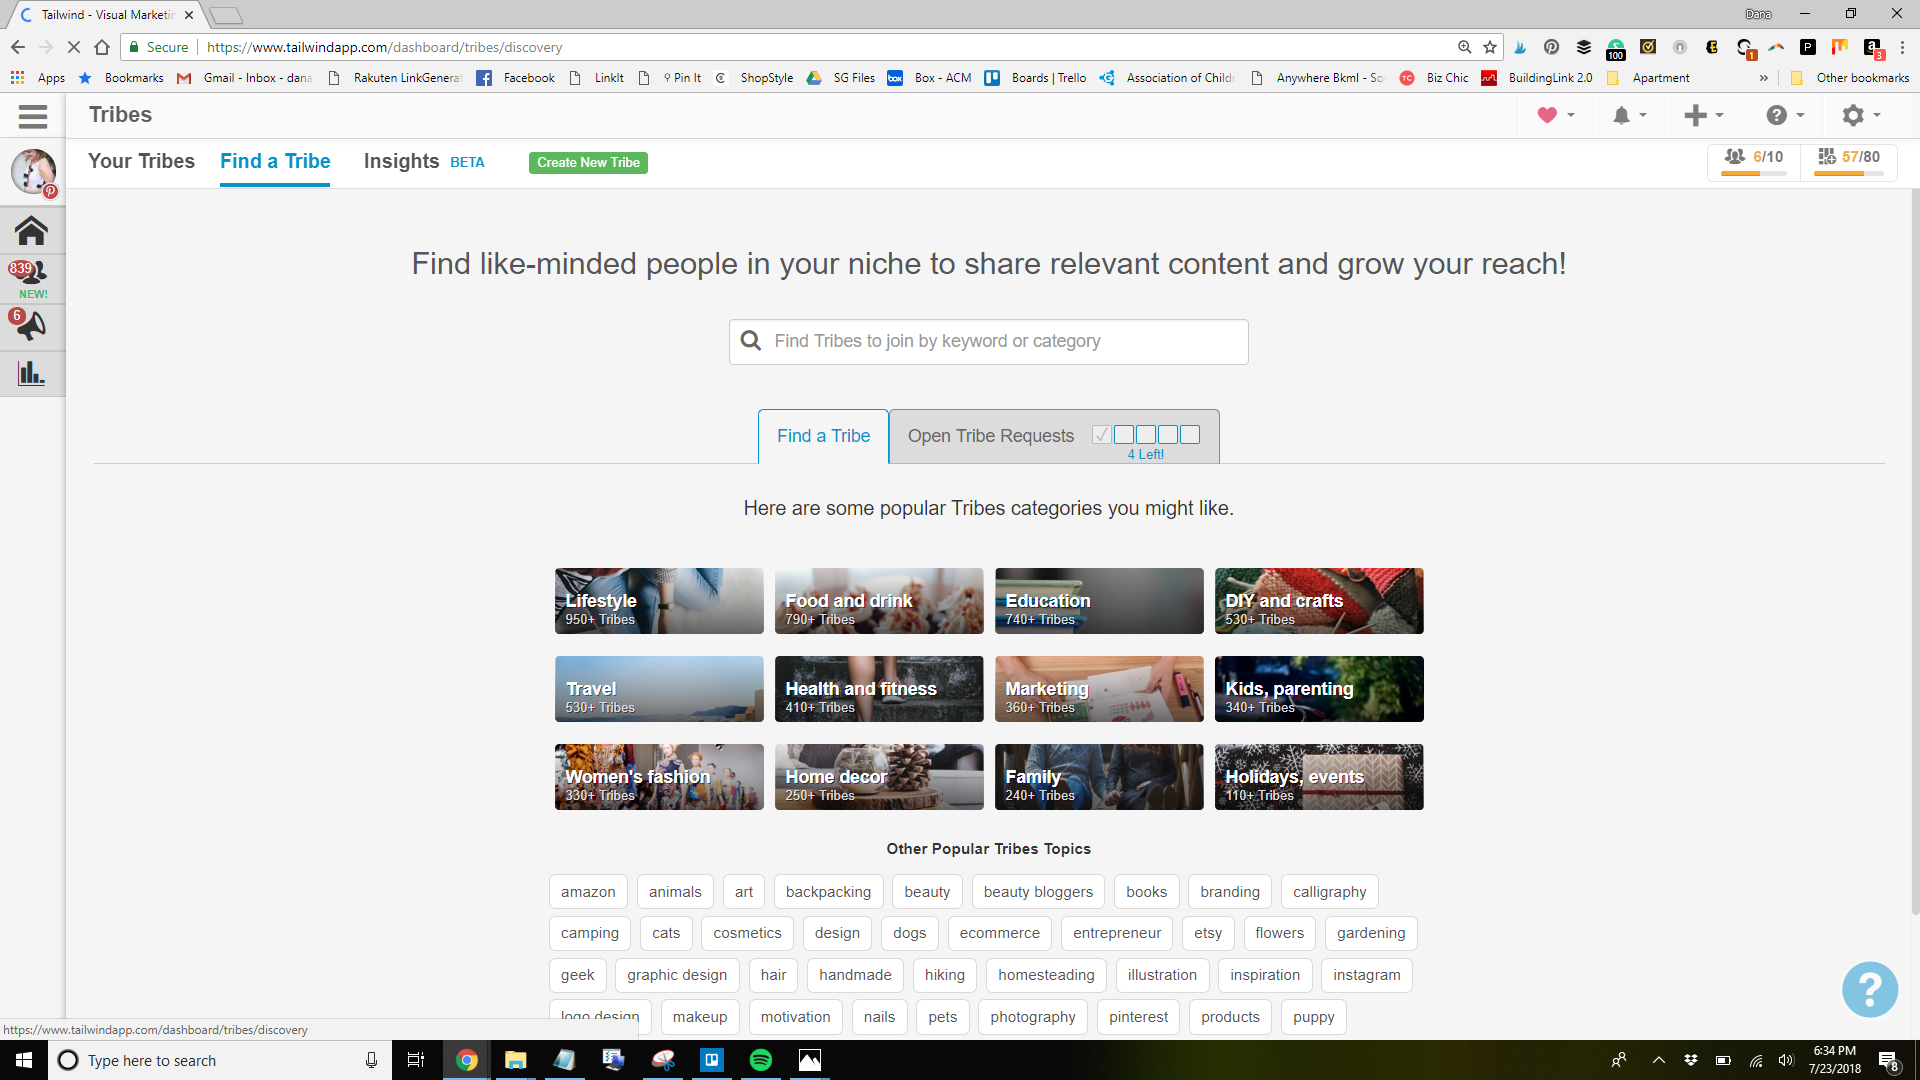
Task: Show hidden system tray icons
Action: (1658, 1060)
